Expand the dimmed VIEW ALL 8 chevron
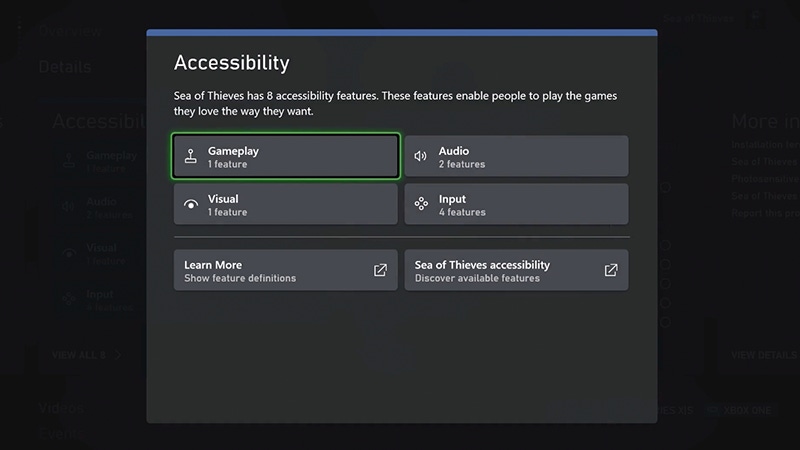 pos(118,355)
